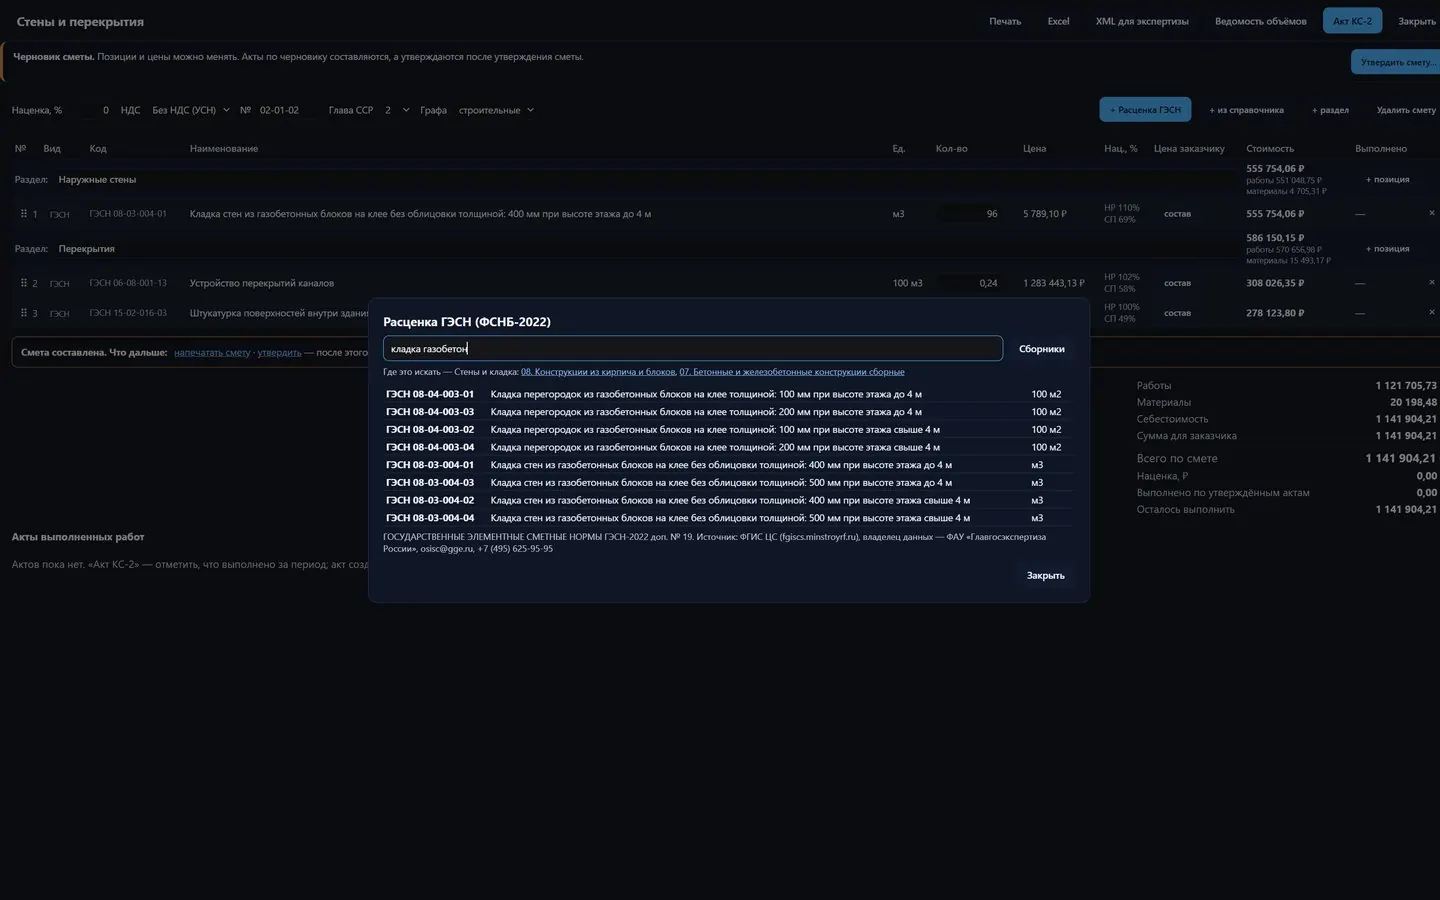Delete row ГЭСН 08-03-004-01 with its × icon
This screenshot has width=1440, height=900.
coord(1431,213)
